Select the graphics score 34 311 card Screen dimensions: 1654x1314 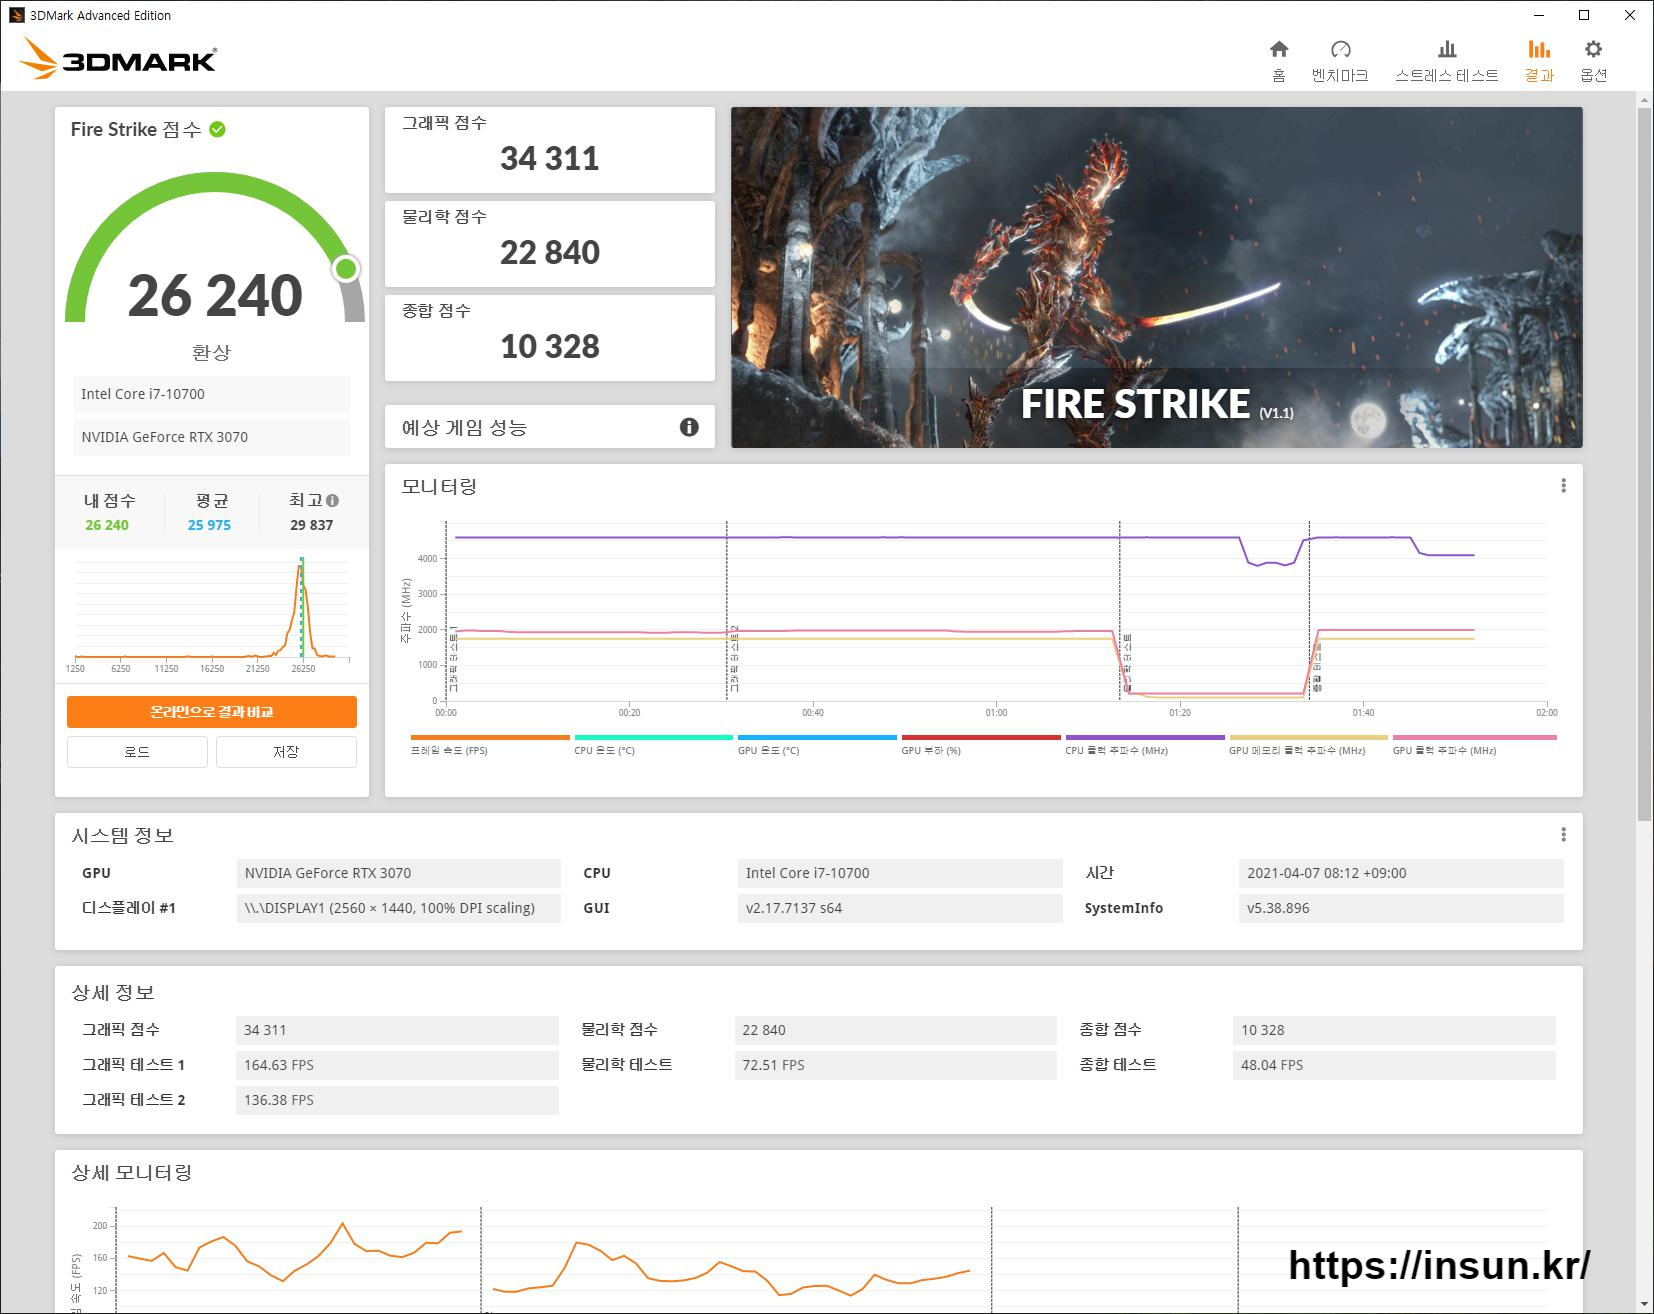(550, 150)
